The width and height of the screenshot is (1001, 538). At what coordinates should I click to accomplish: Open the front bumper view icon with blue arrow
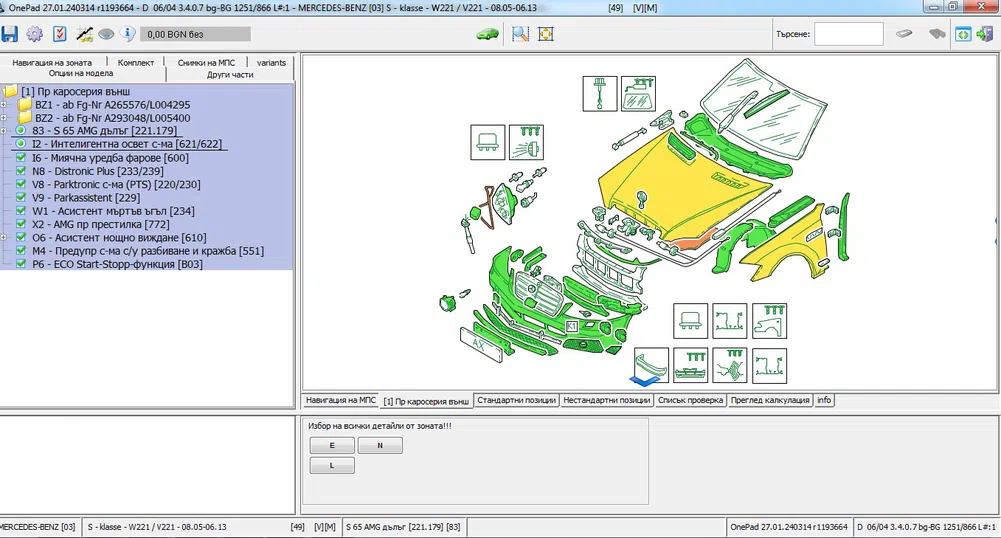[651, 366]
